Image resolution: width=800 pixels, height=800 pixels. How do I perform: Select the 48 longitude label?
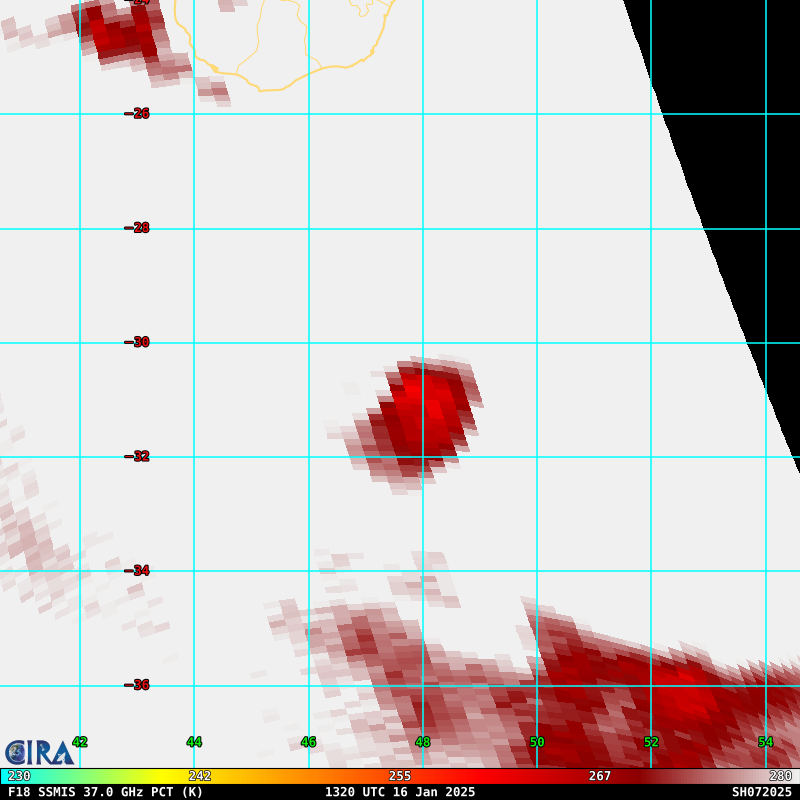[x=423, y=742]
